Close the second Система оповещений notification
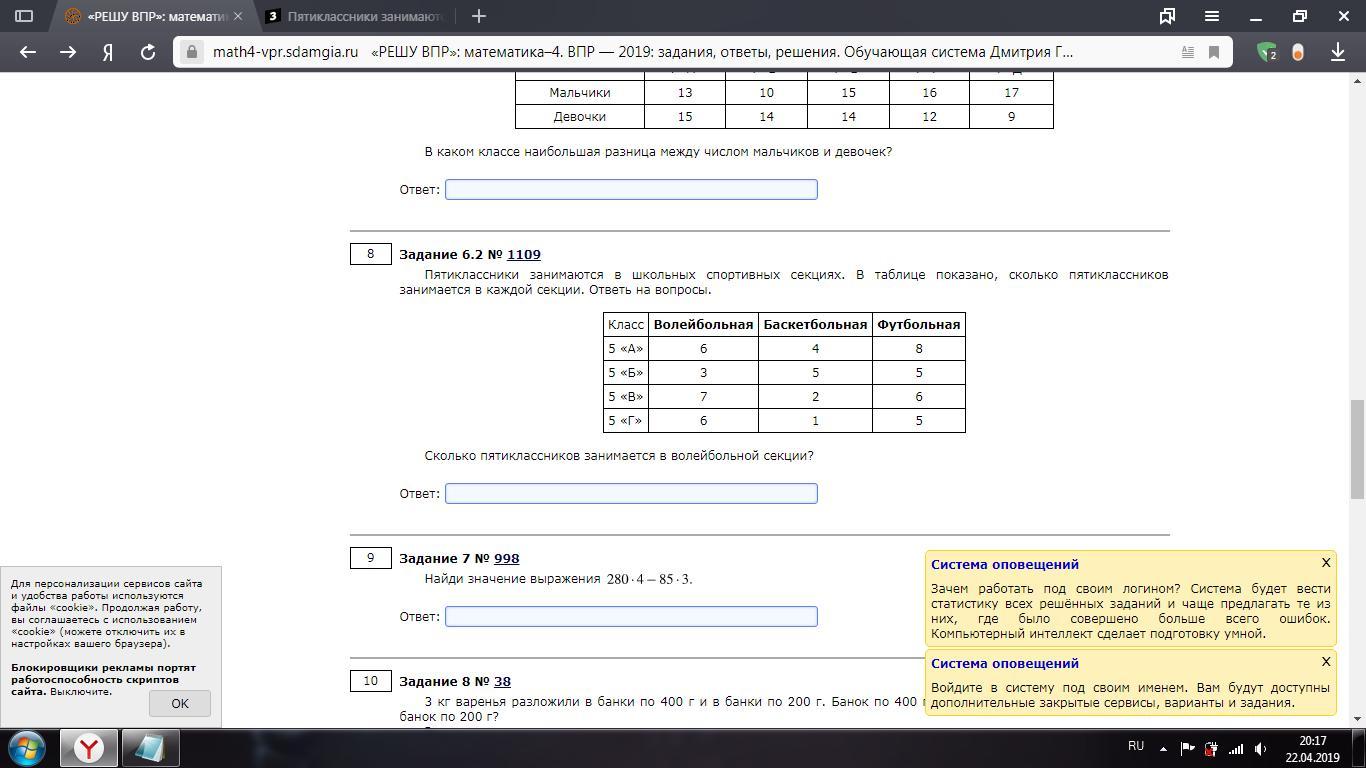 tap(1326, 661)
